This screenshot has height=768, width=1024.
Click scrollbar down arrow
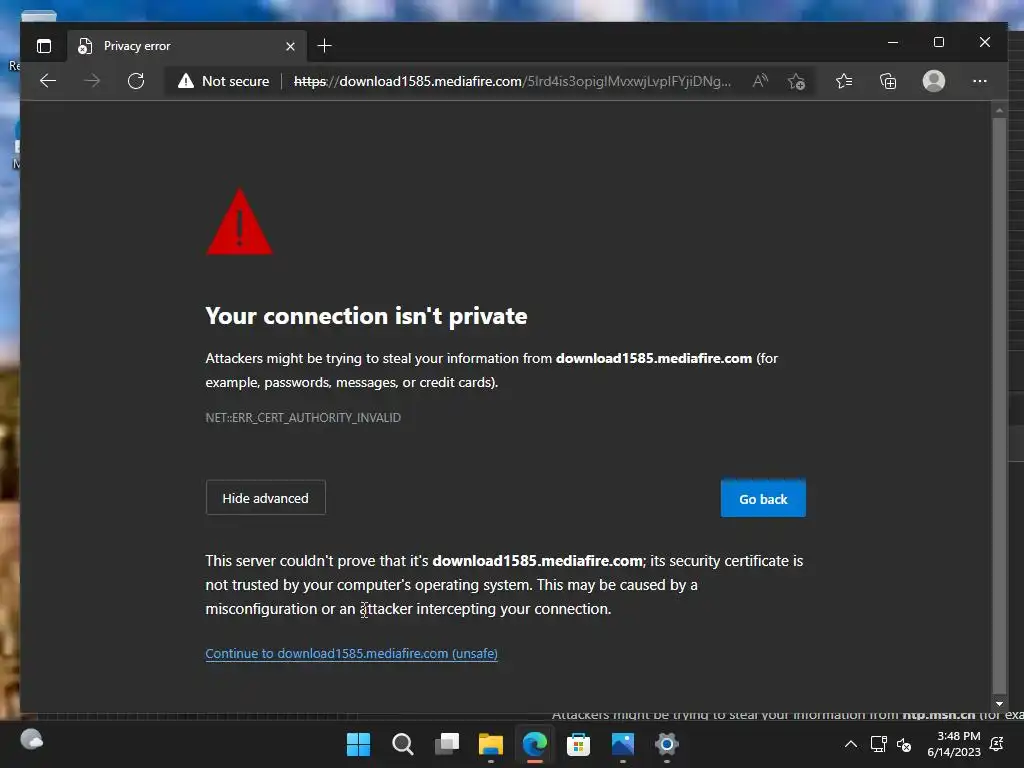[x=999, y=703]
